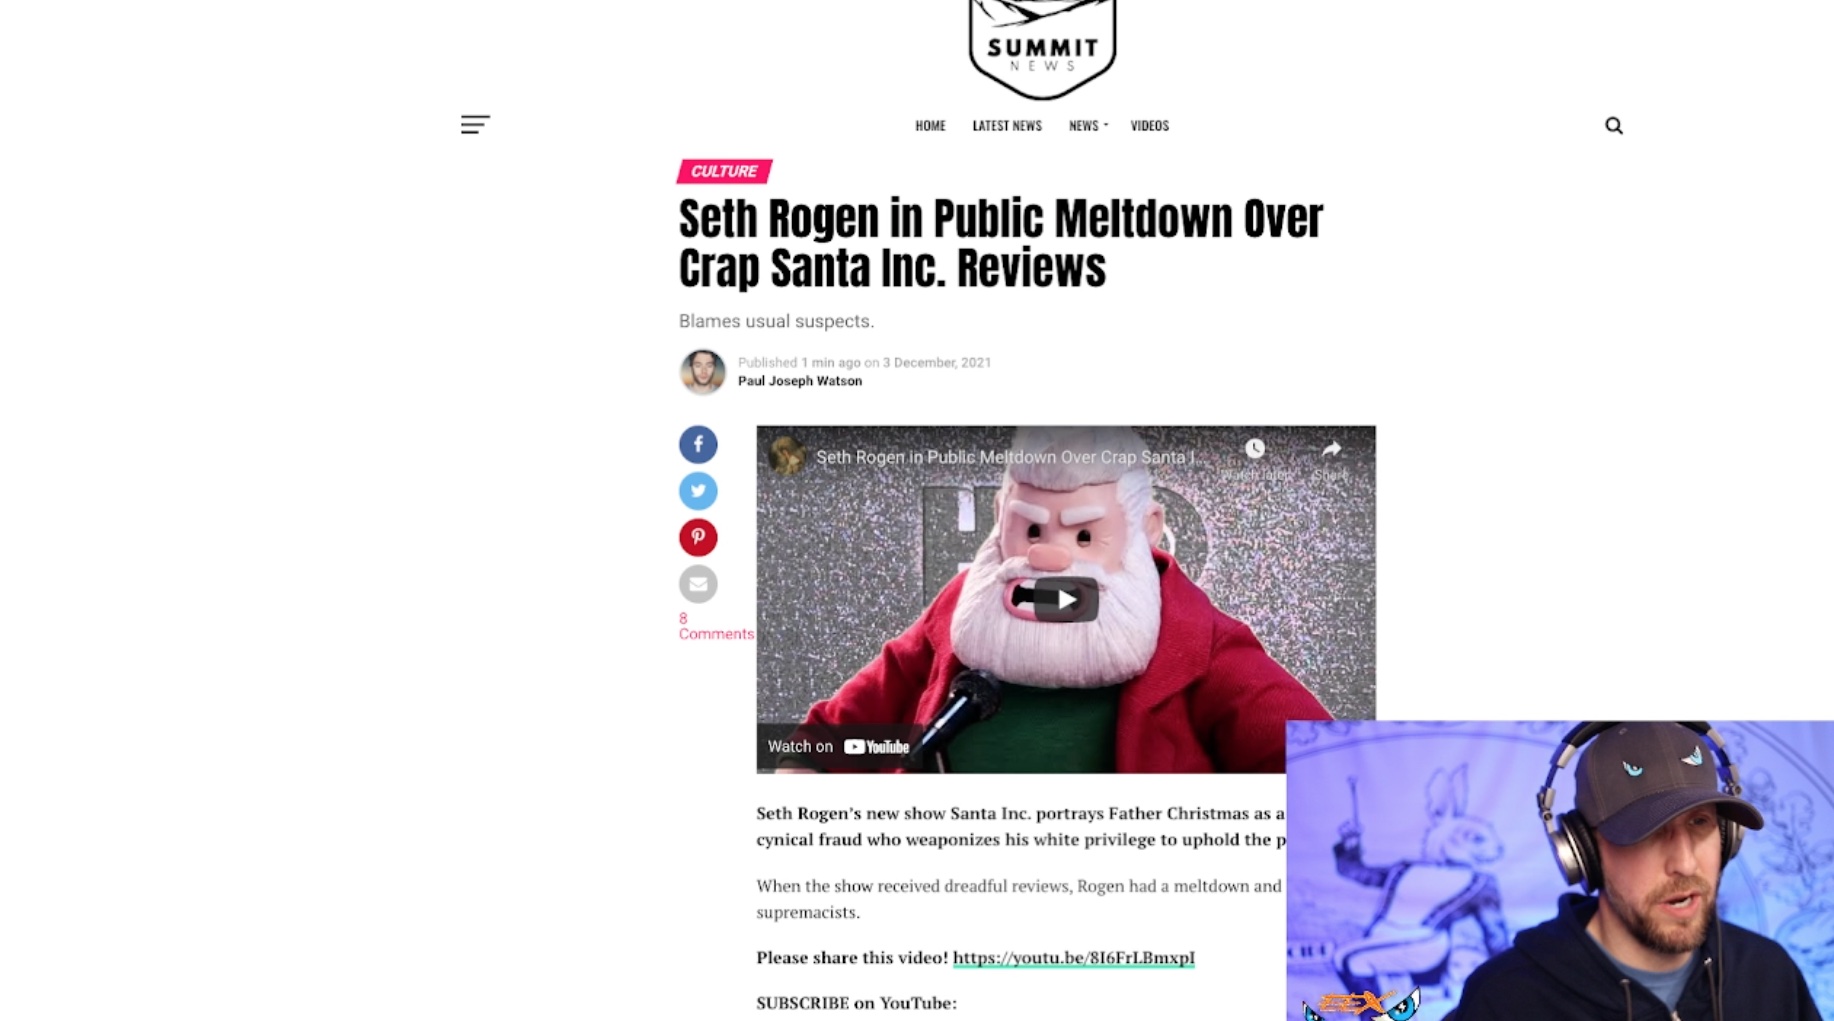The image size is (1834, 1021).
Task: Share article on Facebook
Action: click(x=698, y=444)
